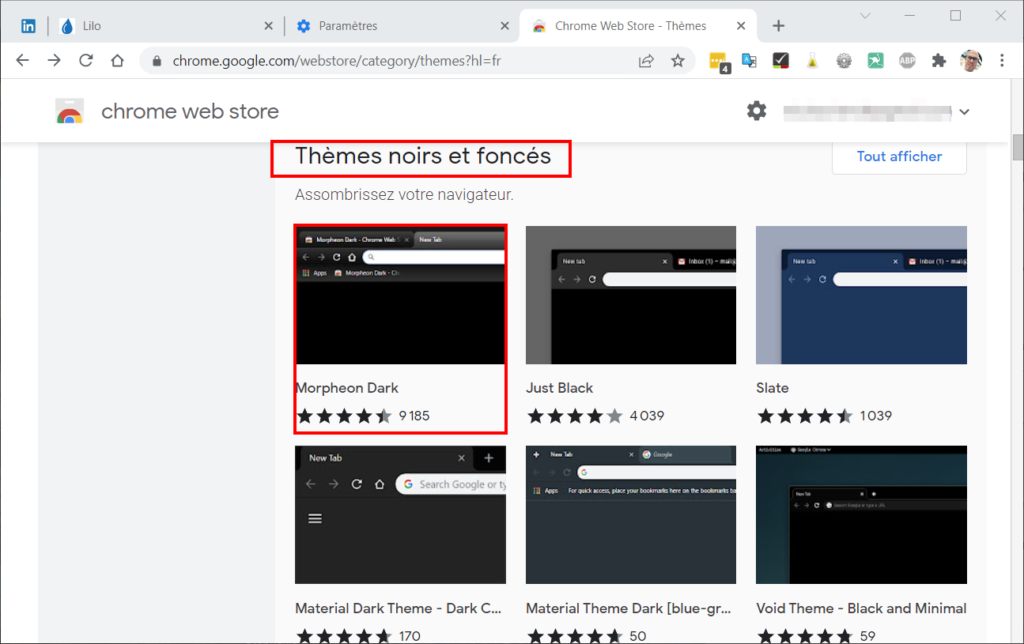Open the Slate theme thumbnail
This screenshot has height=644, width=1024.
point(861,295)
